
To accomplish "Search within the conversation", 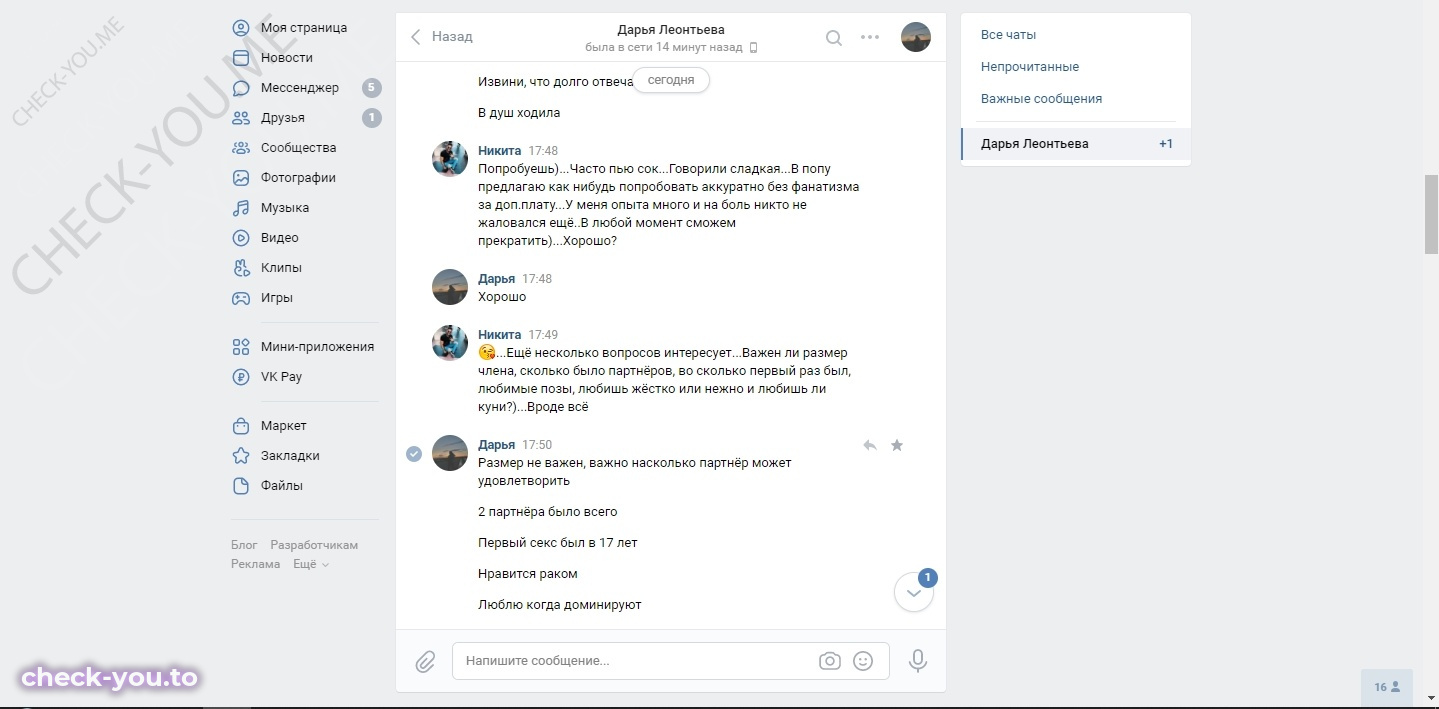I will tap(834, 38).
